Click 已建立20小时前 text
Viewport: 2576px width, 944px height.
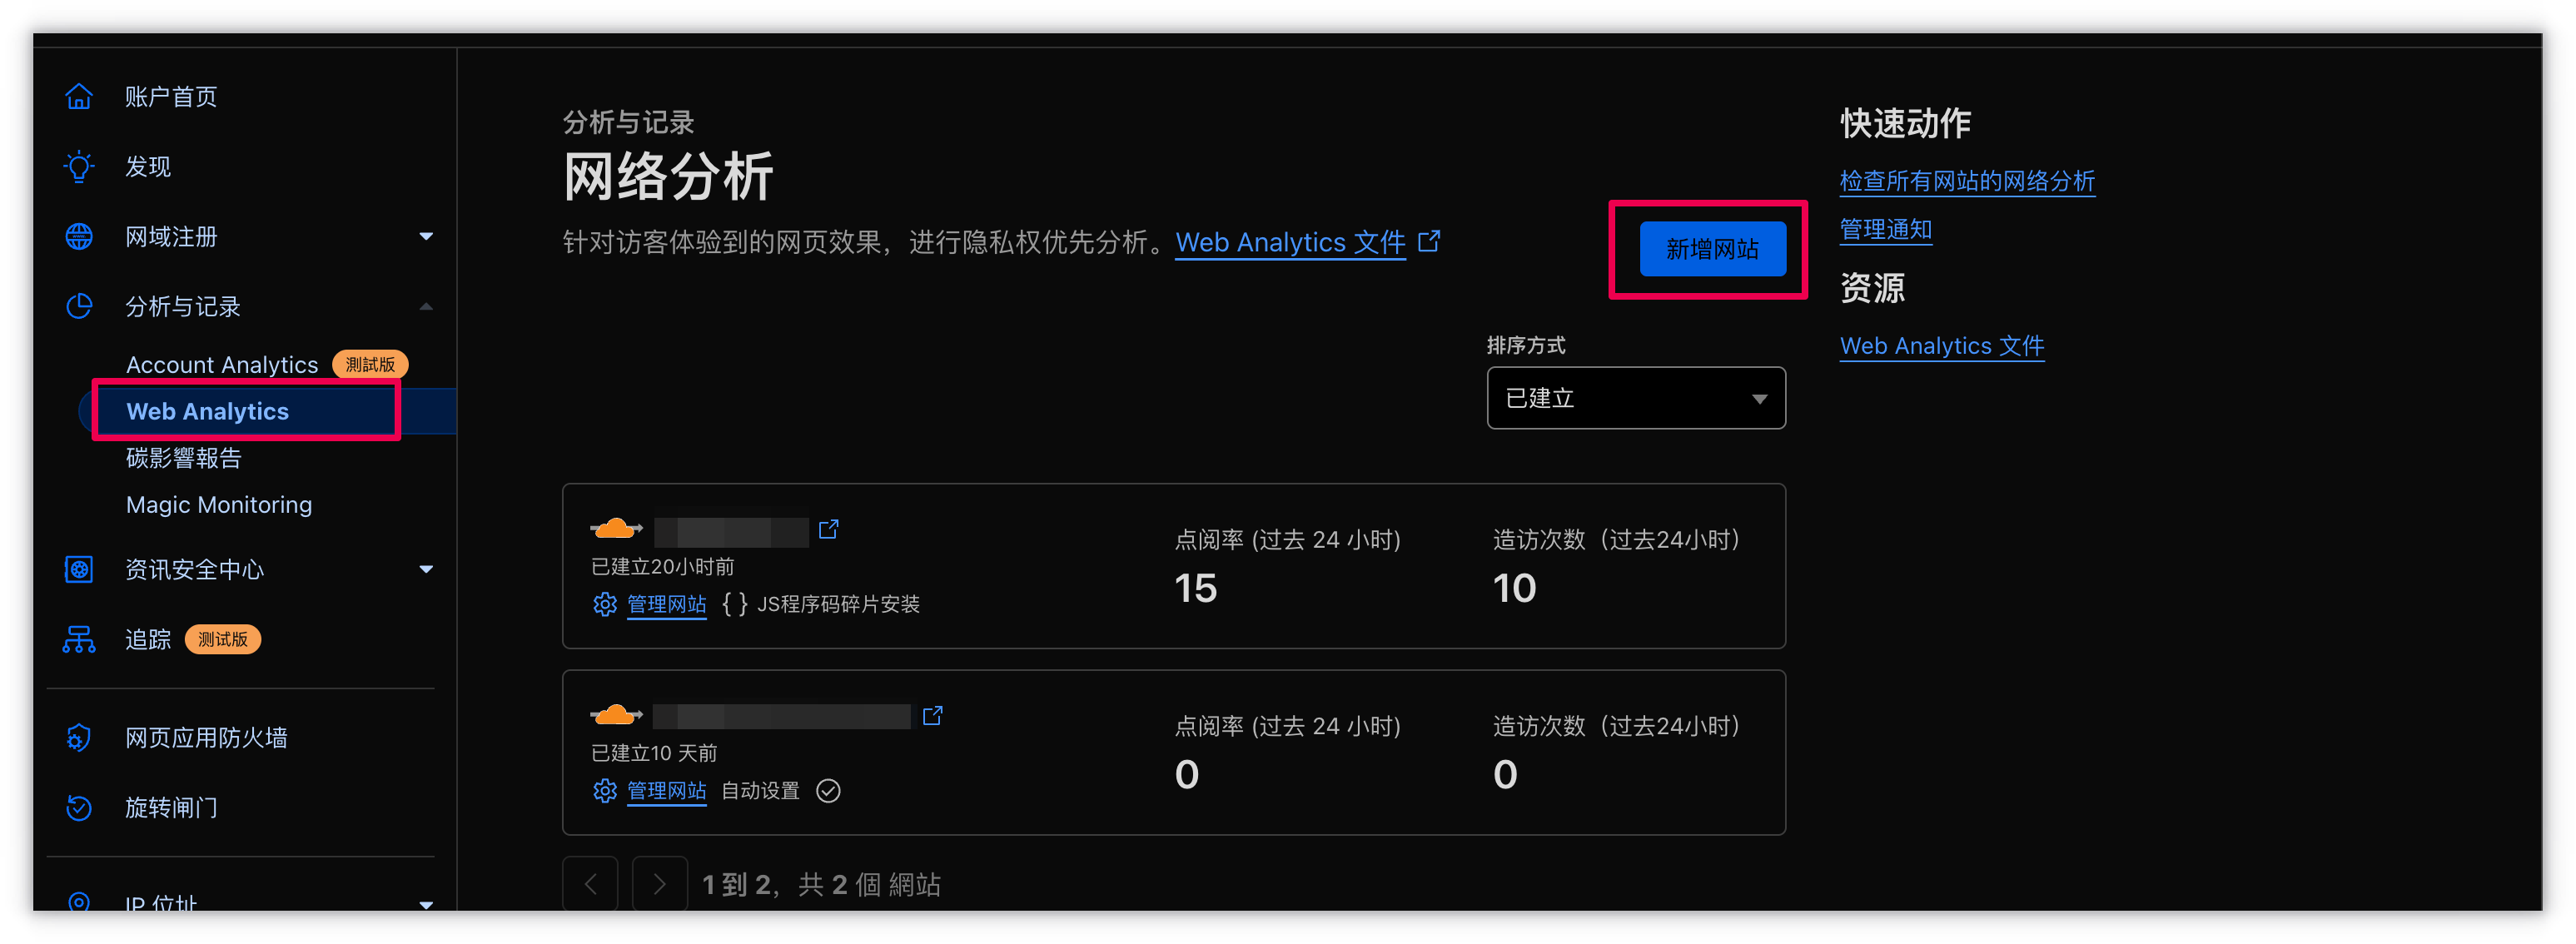[x=662, y=567]
